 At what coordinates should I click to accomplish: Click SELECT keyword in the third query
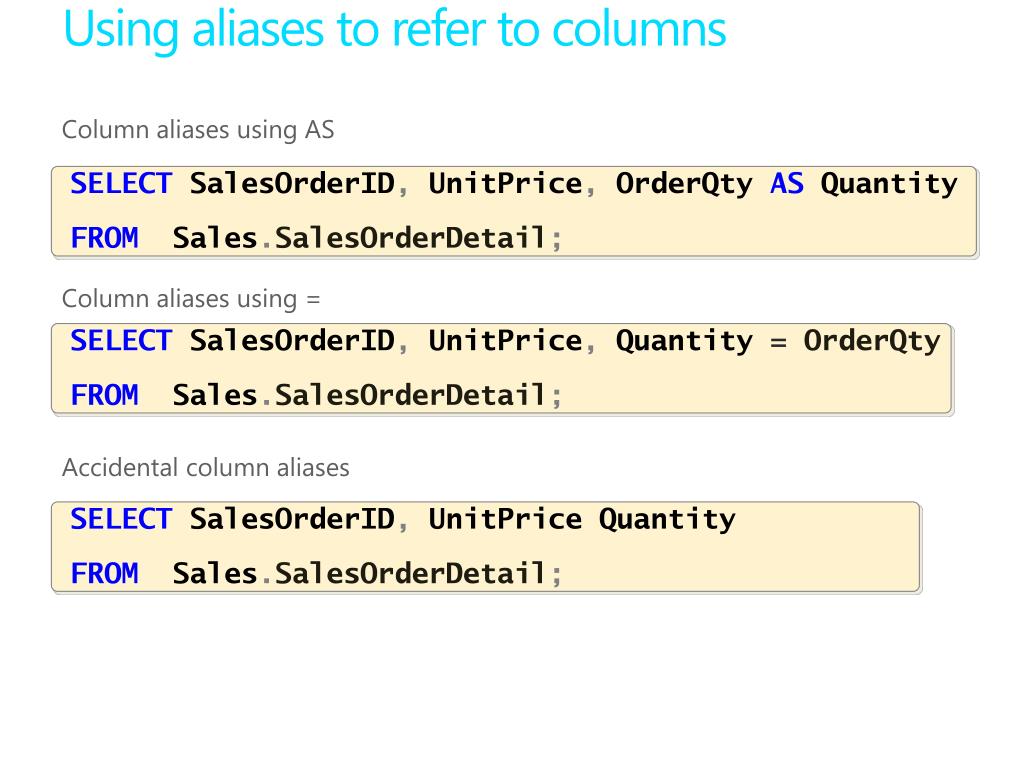121,519
